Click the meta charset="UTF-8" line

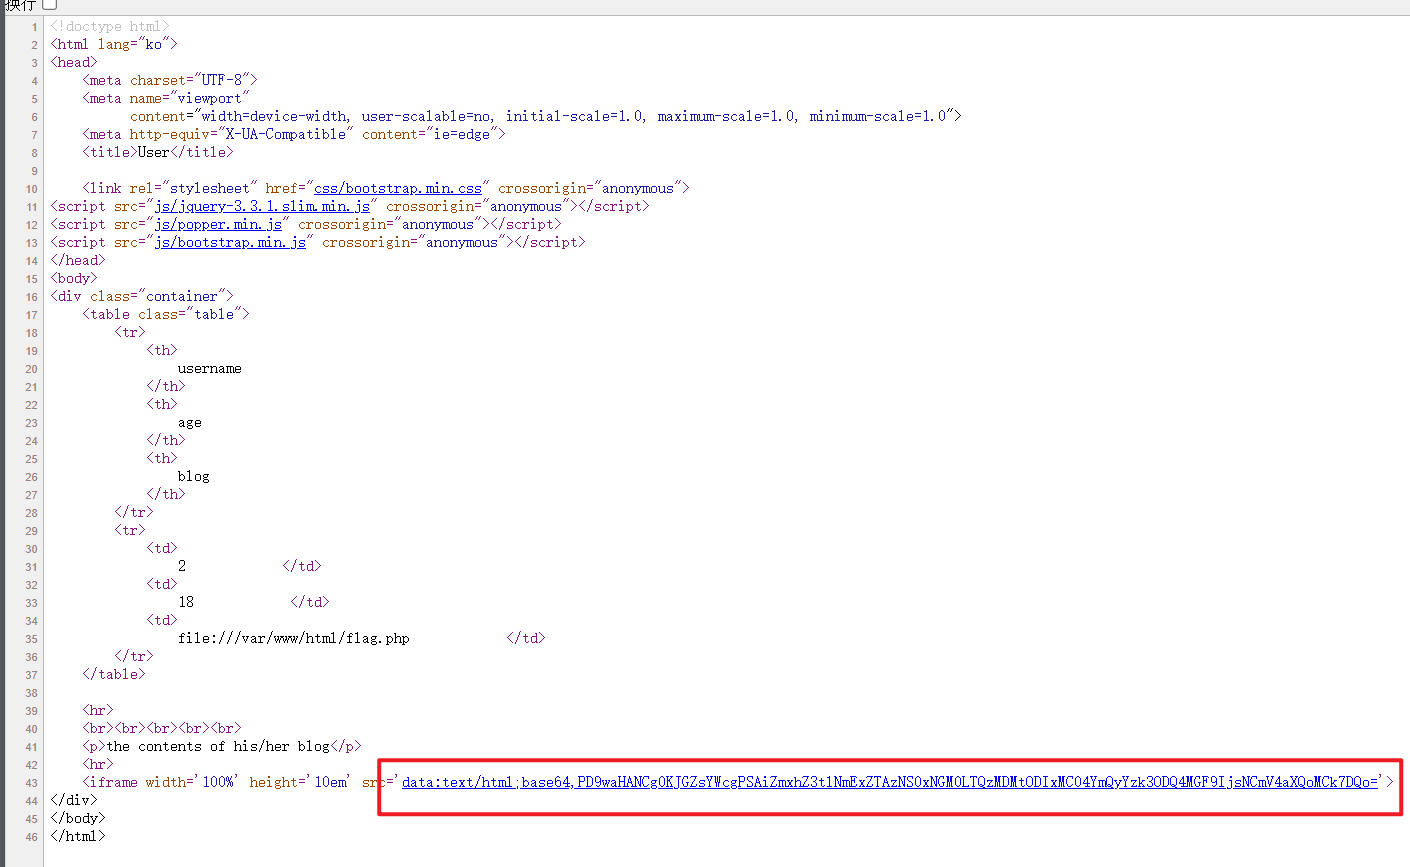tap(170, 80)
